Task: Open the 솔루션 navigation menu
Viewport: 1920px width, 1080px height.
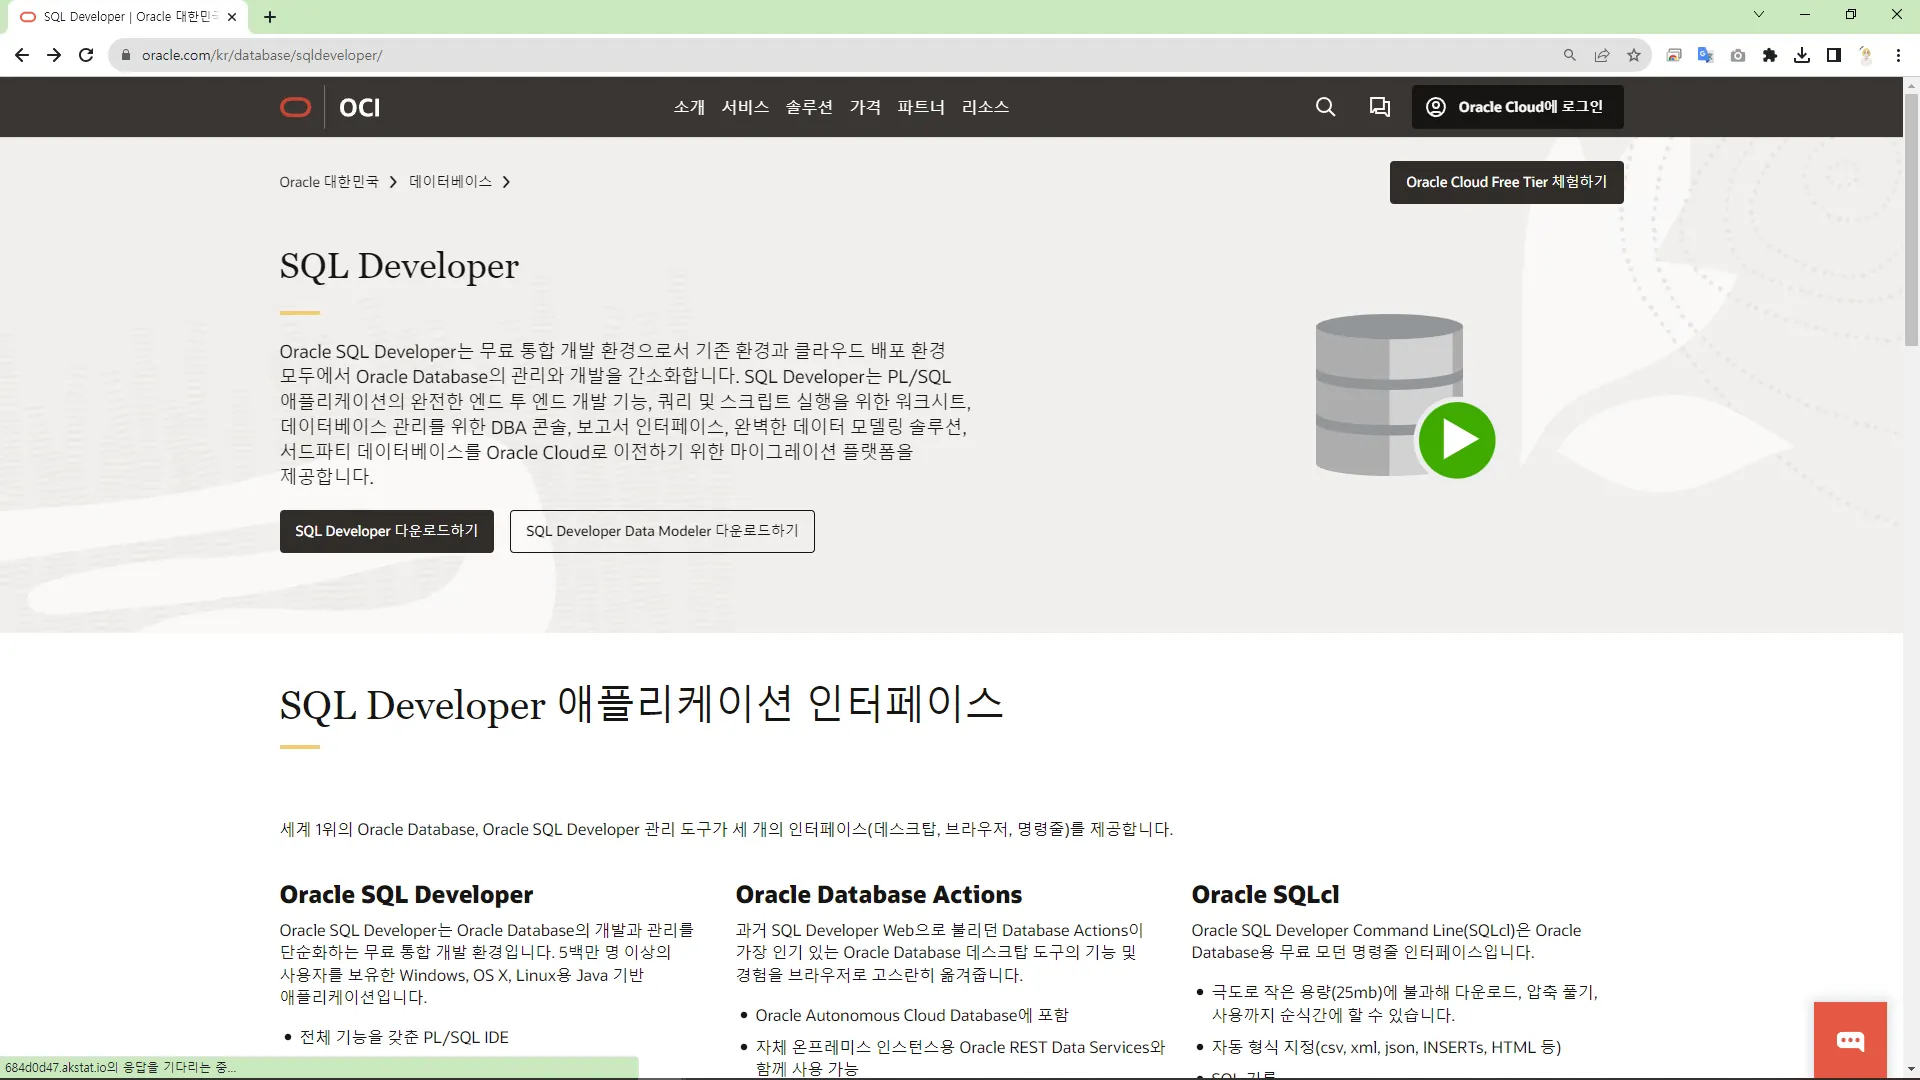Action: click(x=809, y=107)
